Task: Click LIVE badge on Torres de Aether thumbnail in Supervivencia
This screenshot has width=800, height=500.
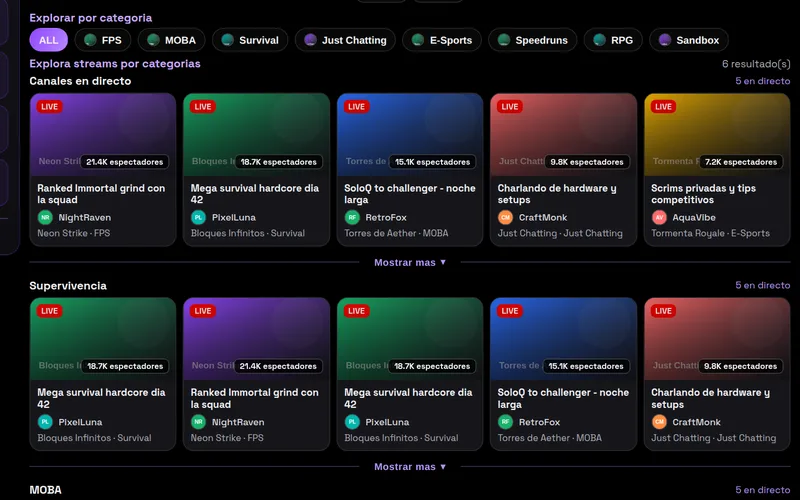Action: click(510, 311)
